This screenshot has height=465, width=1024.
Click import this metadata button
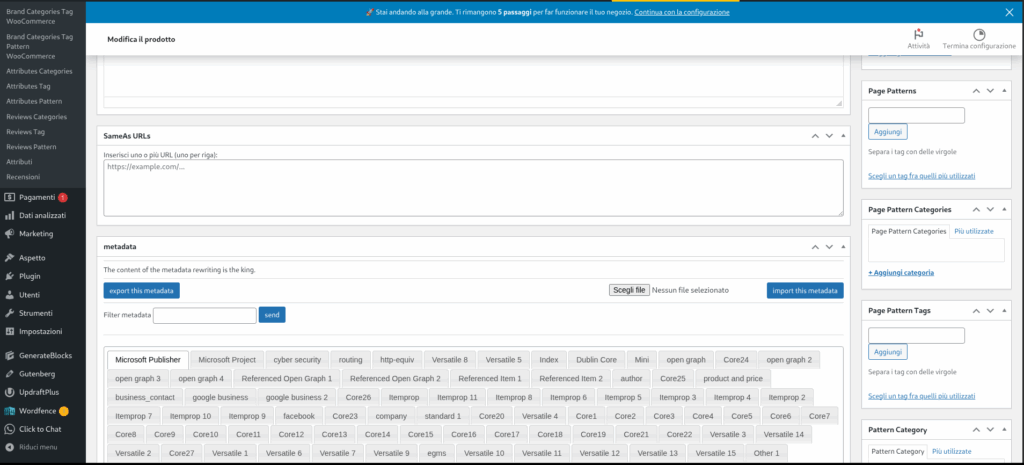tap(805, 291)
